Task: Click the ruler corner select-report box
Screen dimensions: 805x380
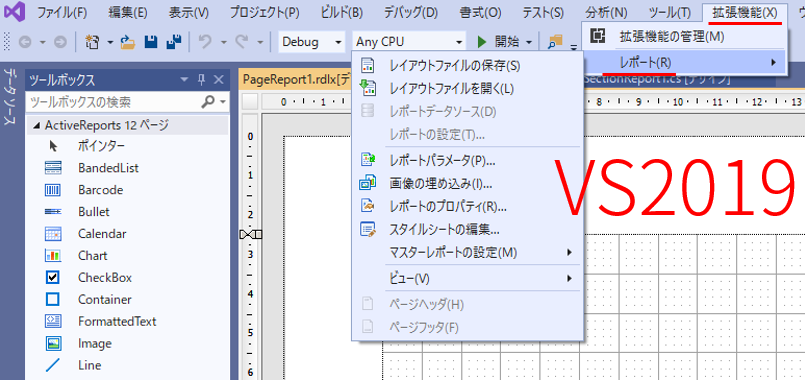Action: pyautogui.click(x=250, y=102)
